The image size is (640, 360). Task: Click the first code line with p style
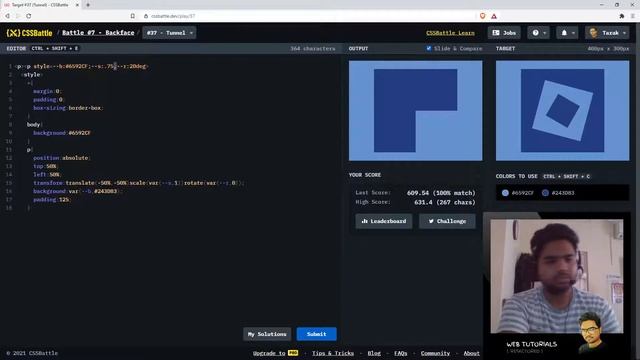[82, 66]
